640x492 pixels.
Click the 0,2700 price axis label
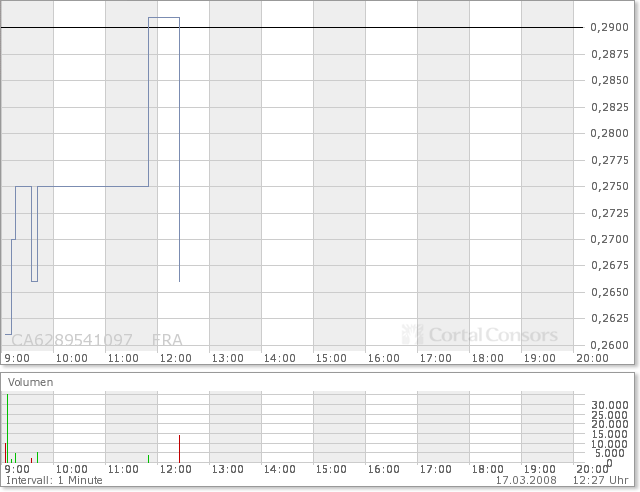coord(609,239)
